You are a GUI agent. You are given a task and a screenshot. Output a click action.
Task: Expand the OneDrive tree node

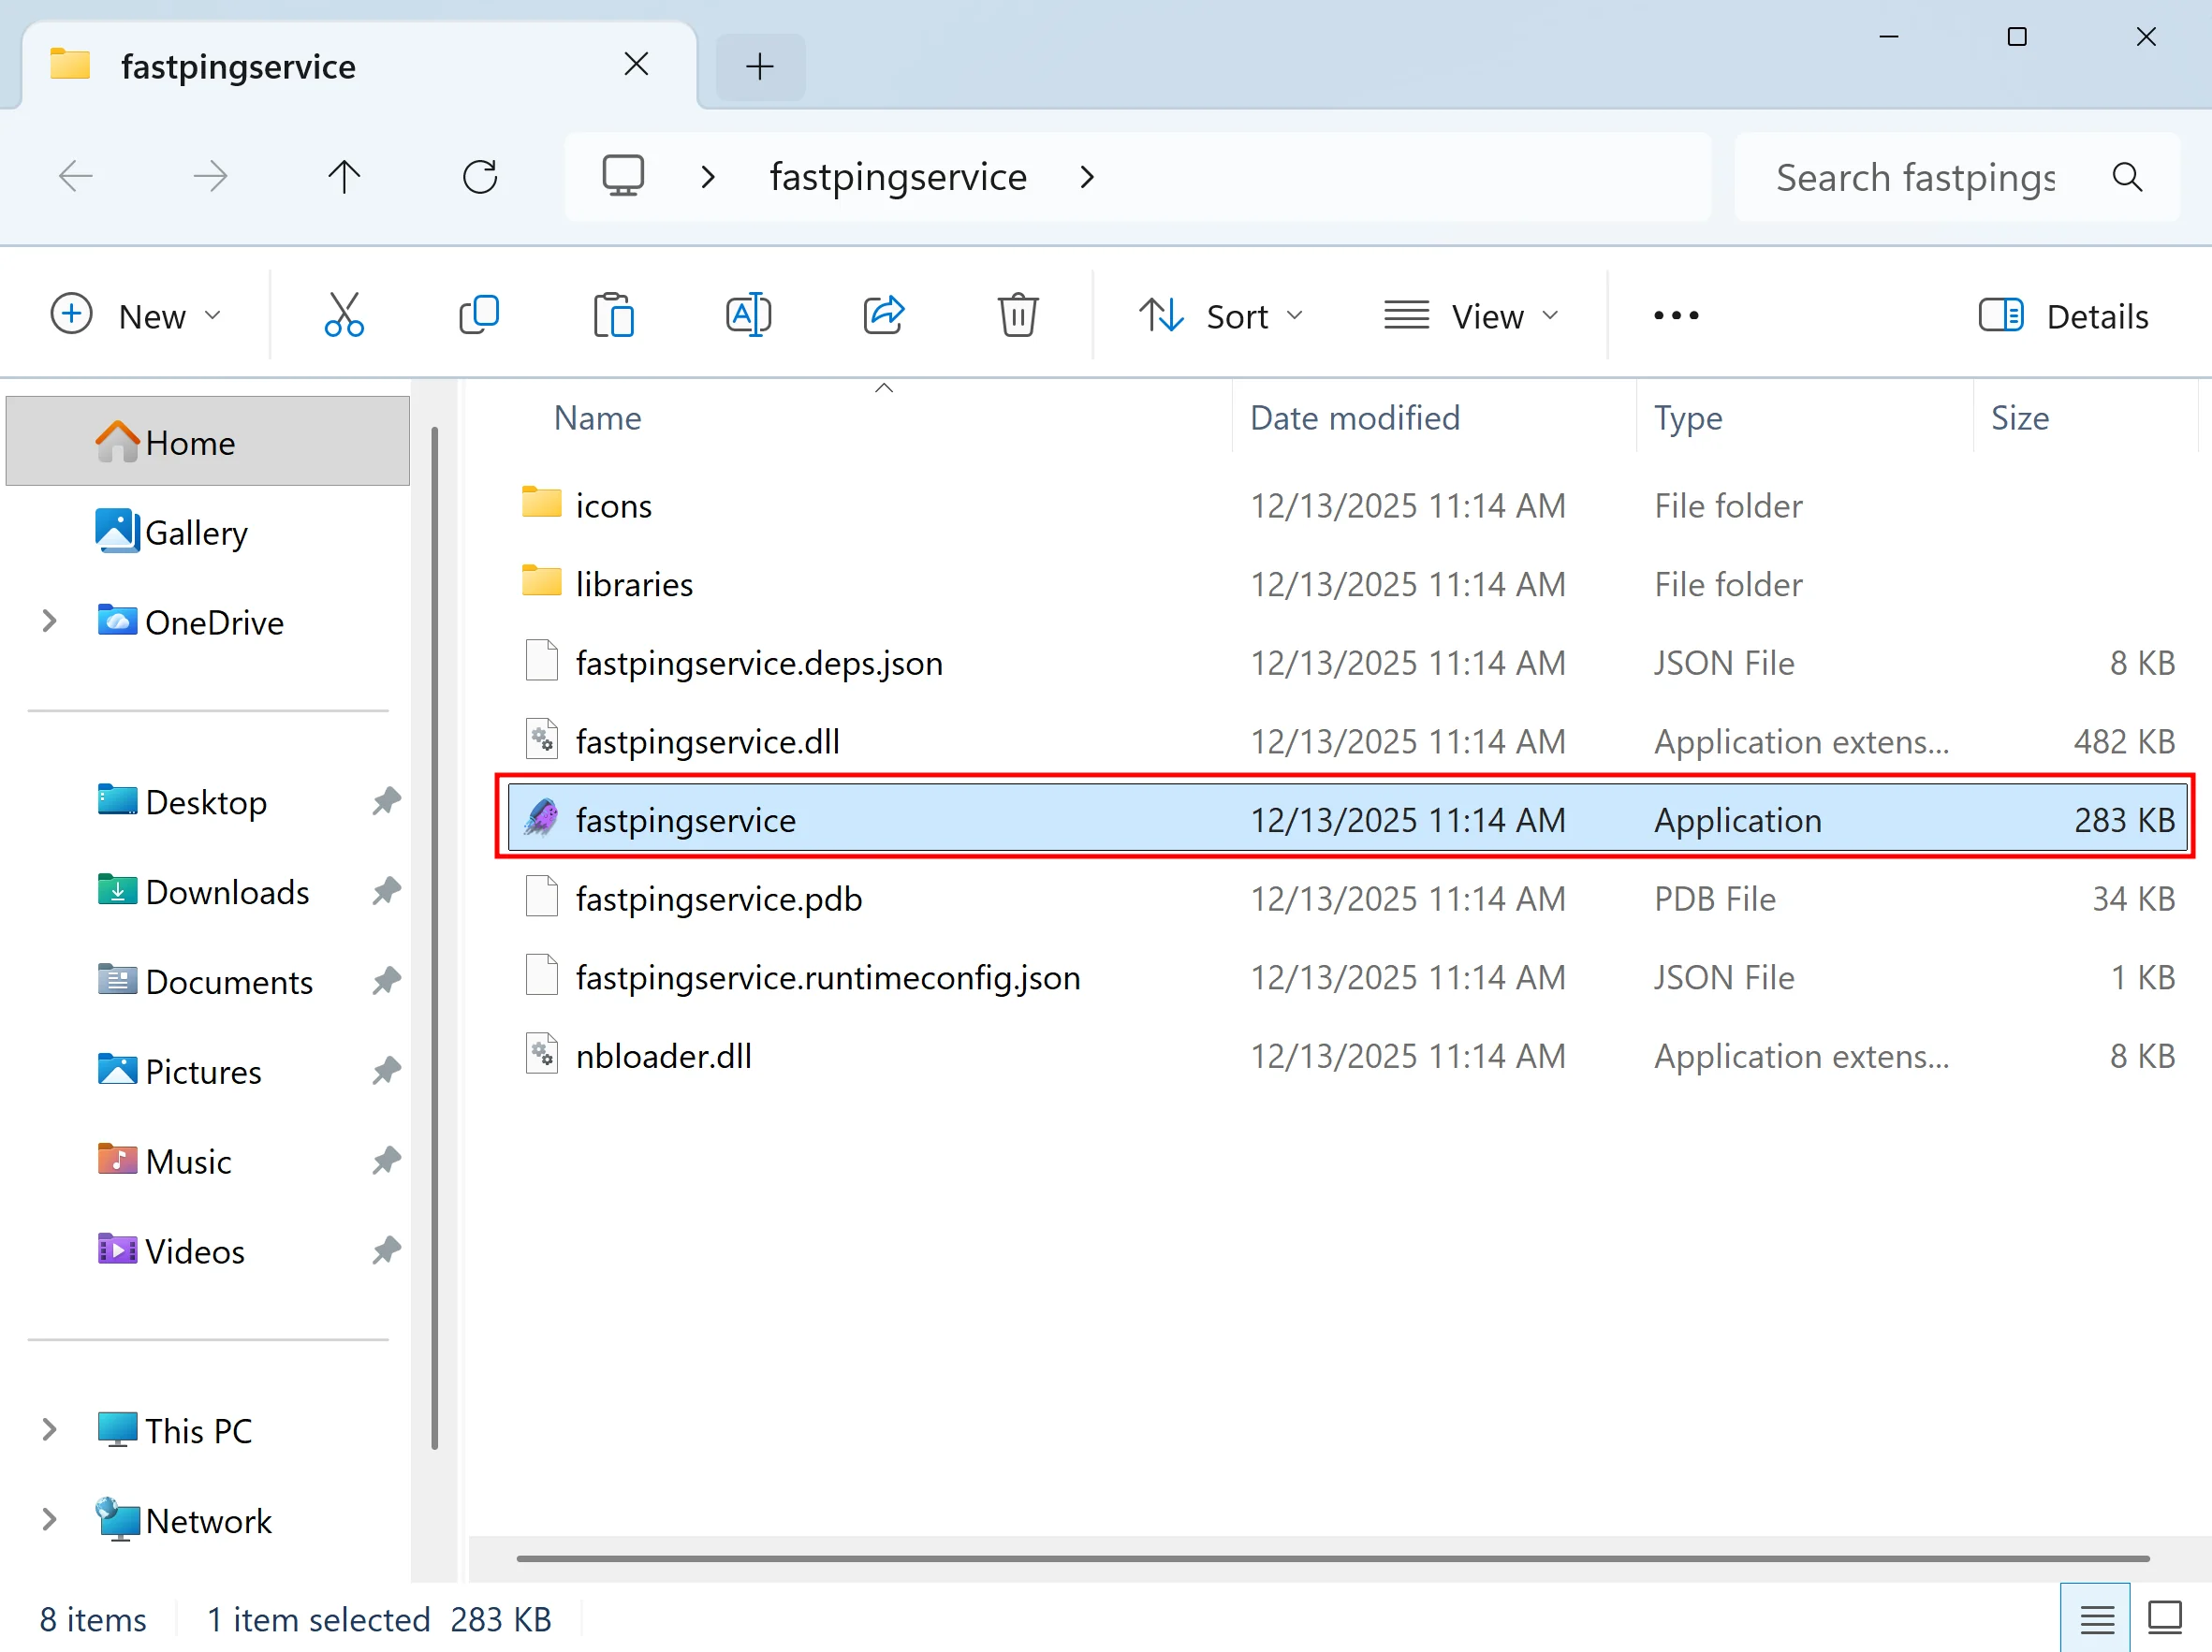49,622
